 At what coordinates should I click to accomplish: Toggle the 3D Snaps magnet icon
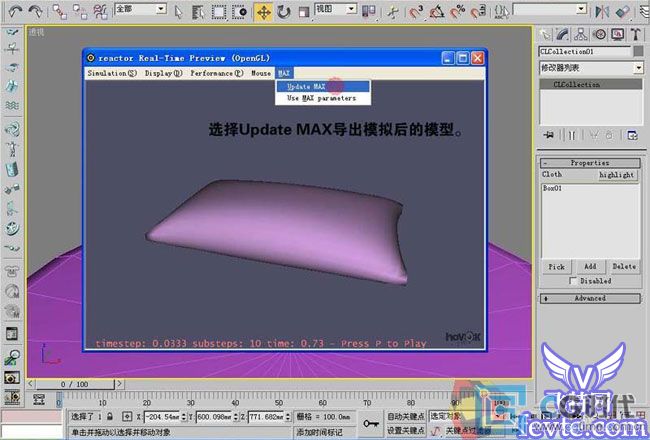[x=416, y=12]
